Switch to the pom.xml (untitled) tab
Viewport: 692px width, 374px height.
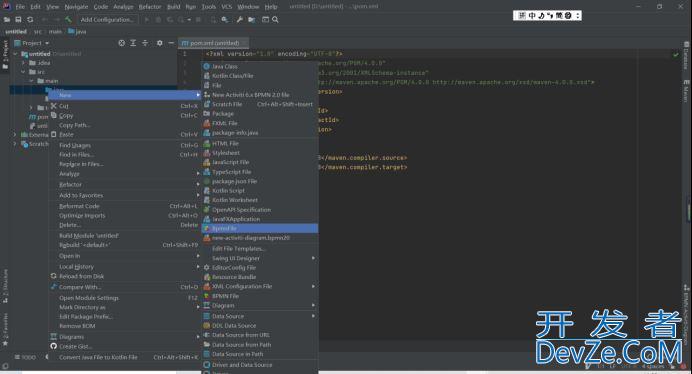(x=214, y=43)
